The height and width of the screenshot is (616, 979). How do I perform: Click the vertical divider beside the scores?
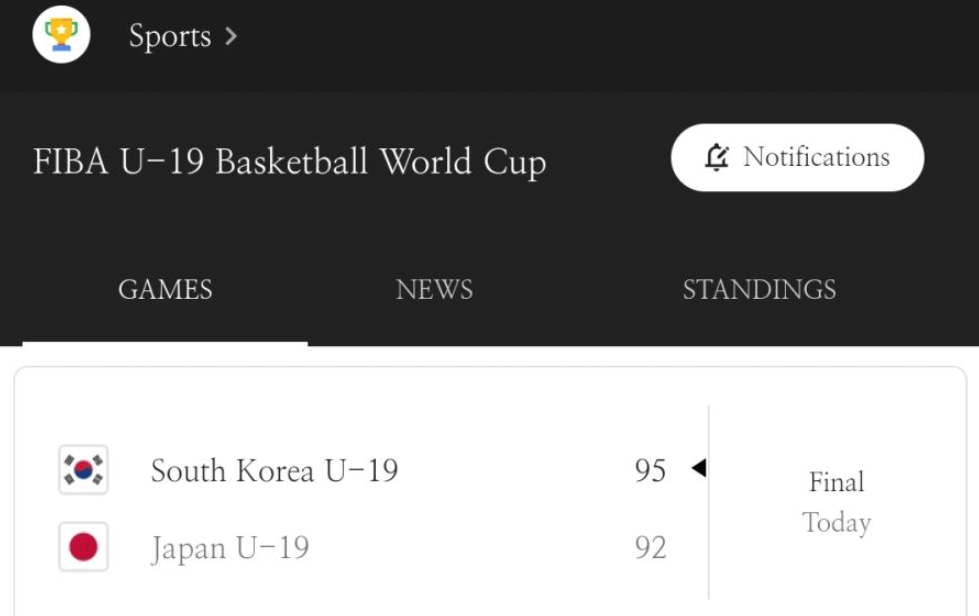[x=709, y=502]
